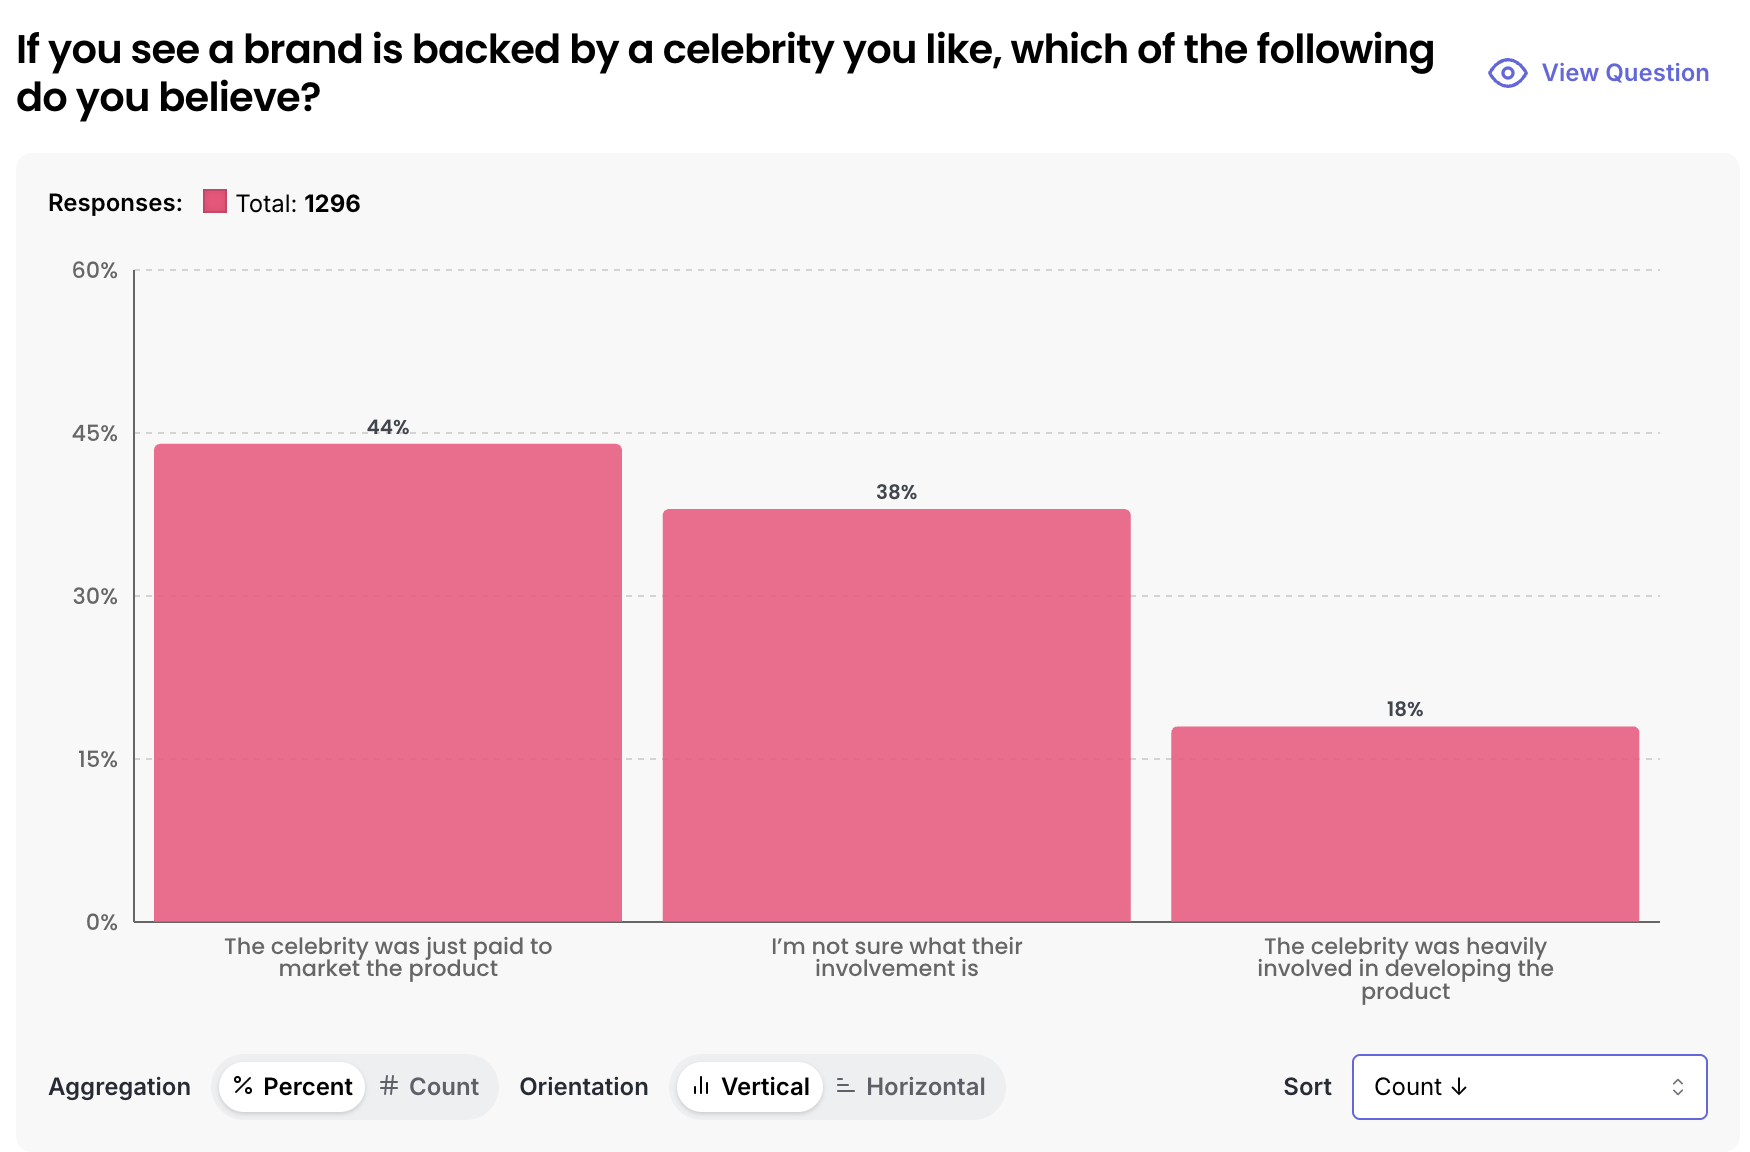
Task: Click the horizontal bars chart icon
Action: [845, 1086]
